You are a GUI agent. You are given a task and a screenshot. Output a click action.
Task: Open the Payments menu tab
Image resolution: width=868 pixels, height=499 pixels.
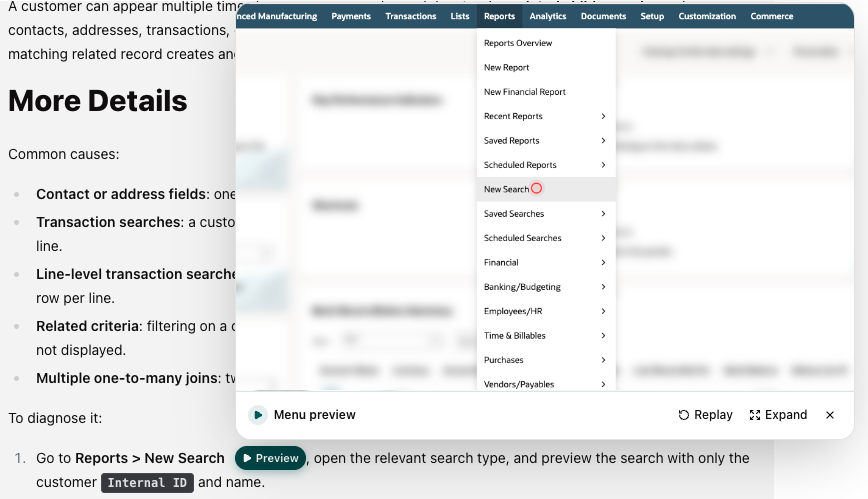point(351,16)
